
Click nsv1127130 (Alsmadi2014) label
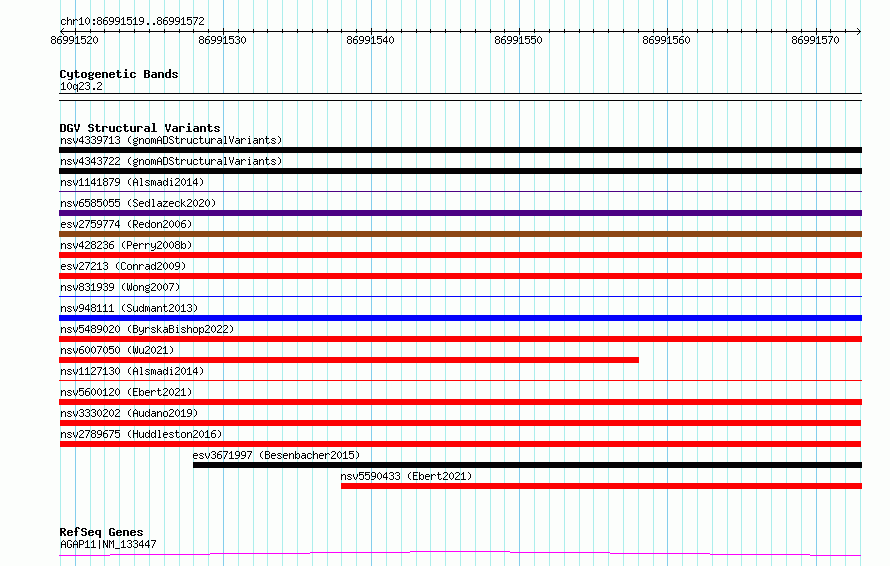[132, 371]
